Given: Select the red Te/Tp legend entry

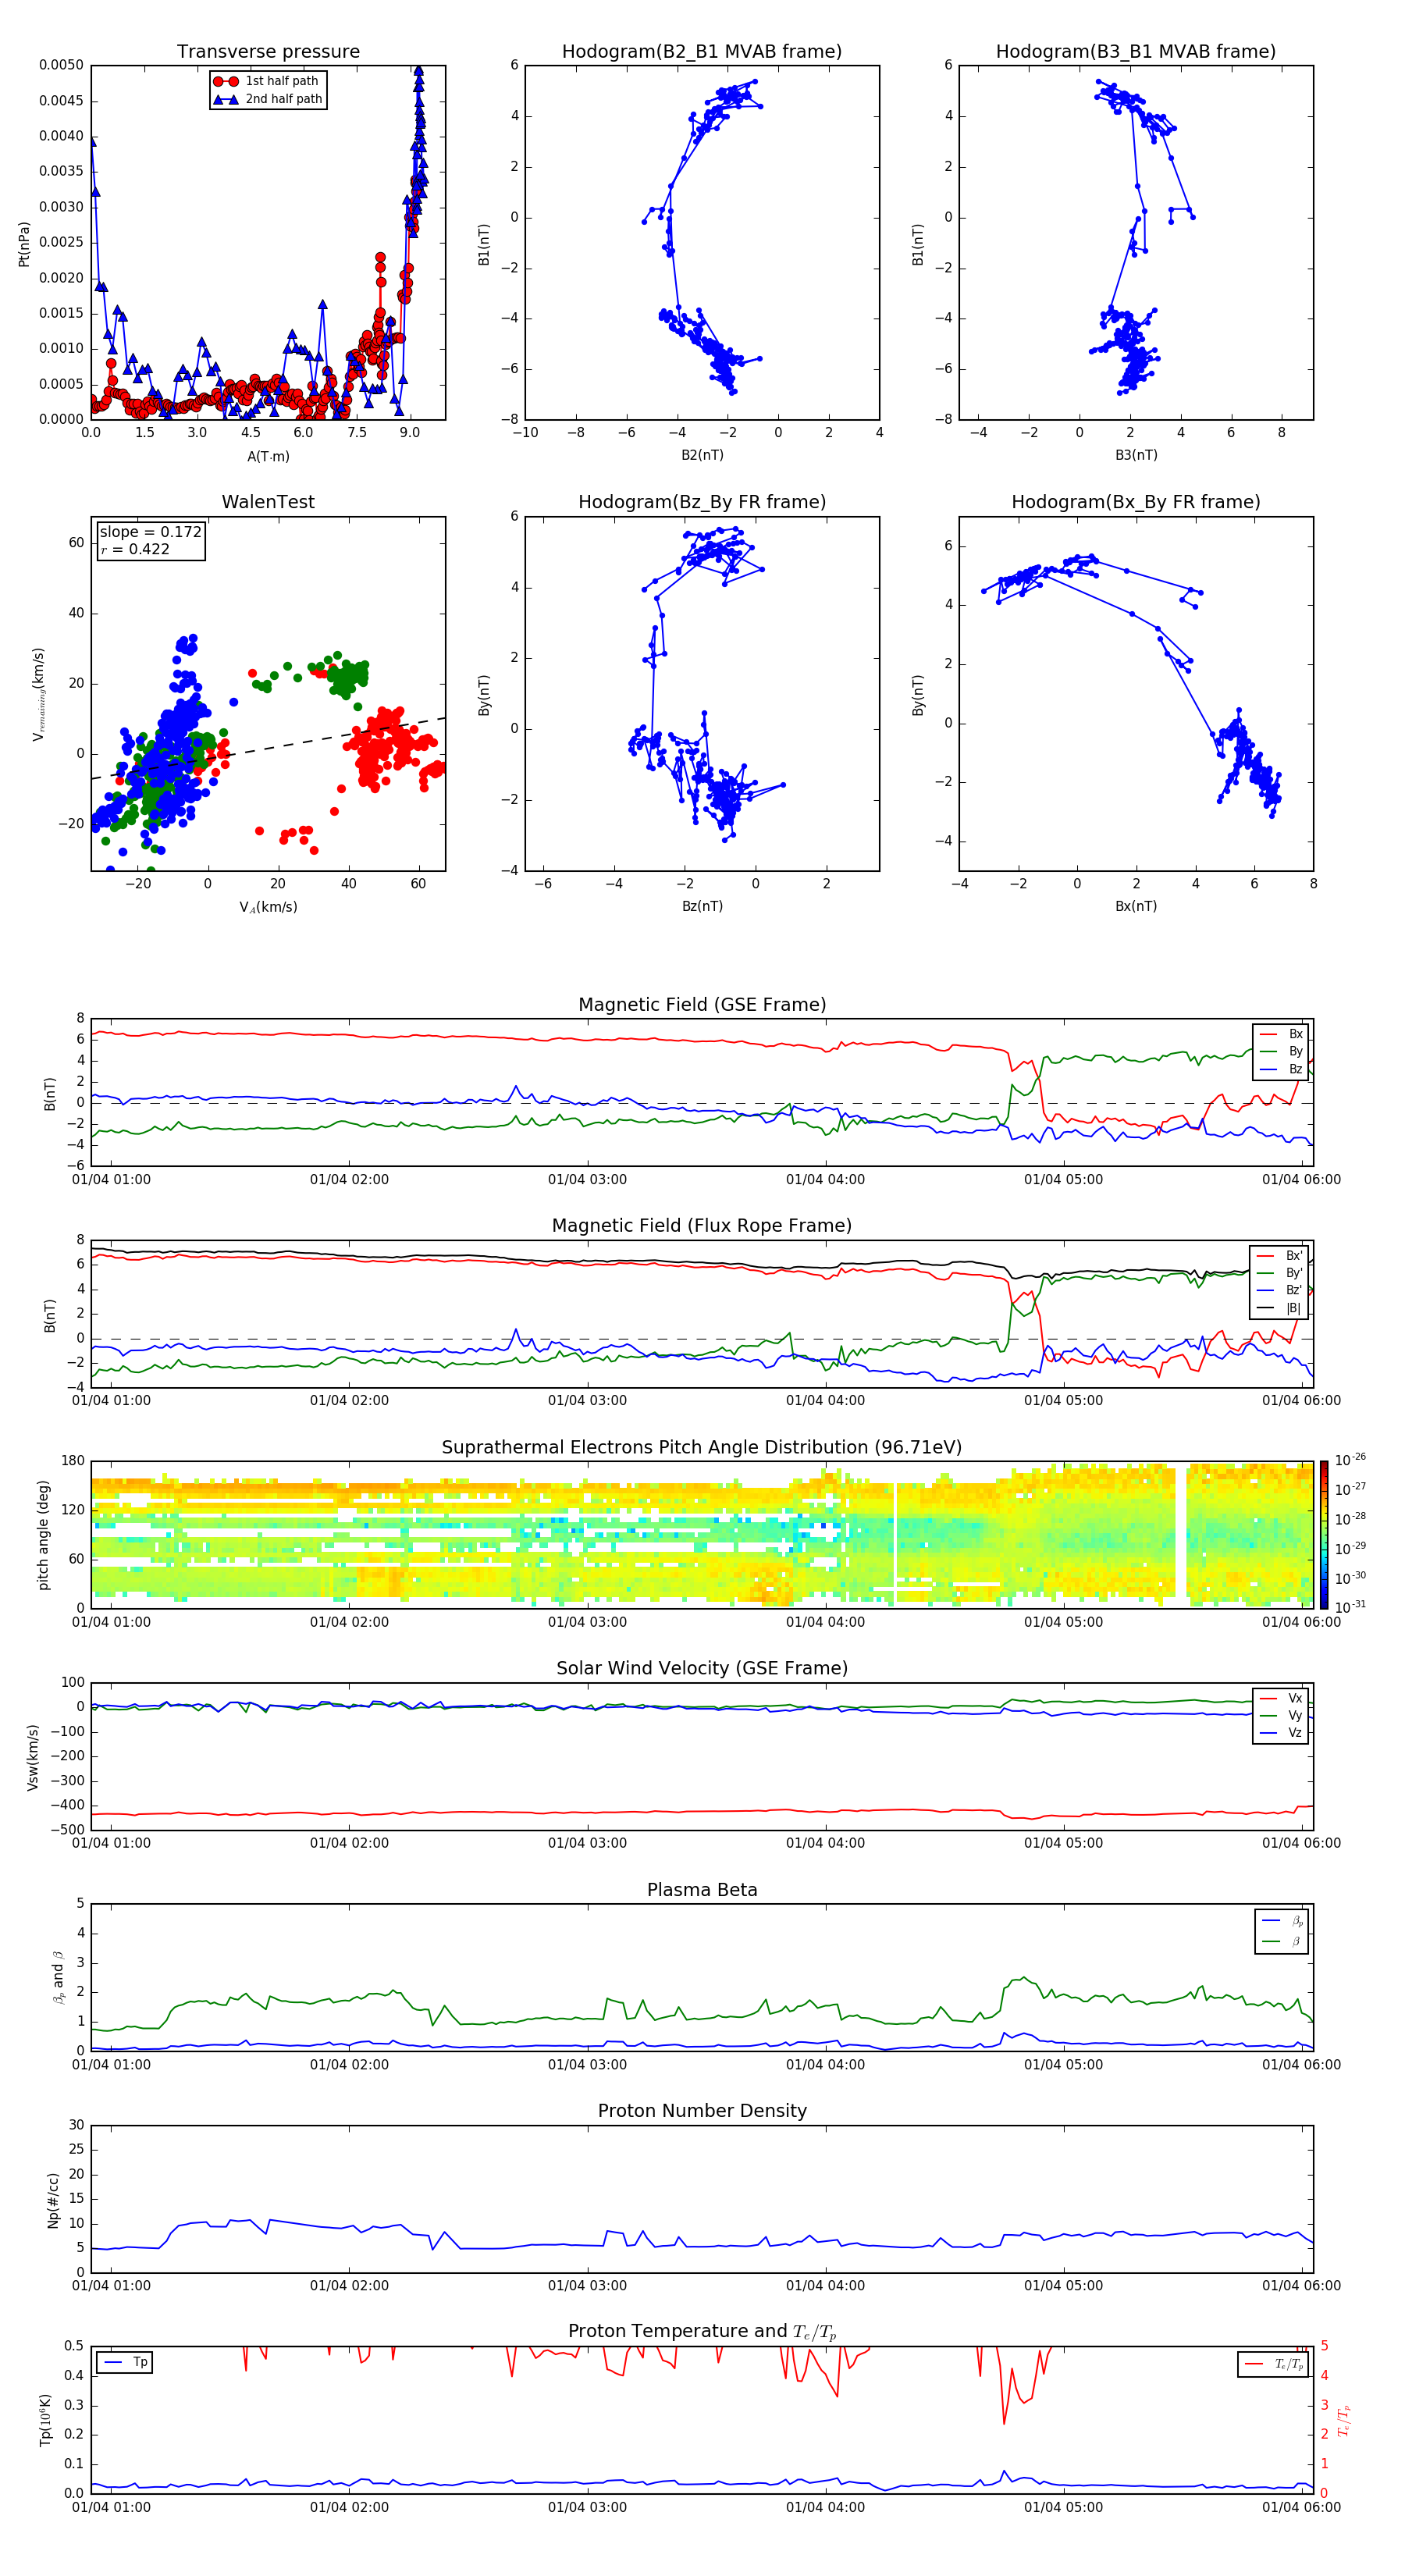Looking at the screenshot, I should click(1273, 2364).
